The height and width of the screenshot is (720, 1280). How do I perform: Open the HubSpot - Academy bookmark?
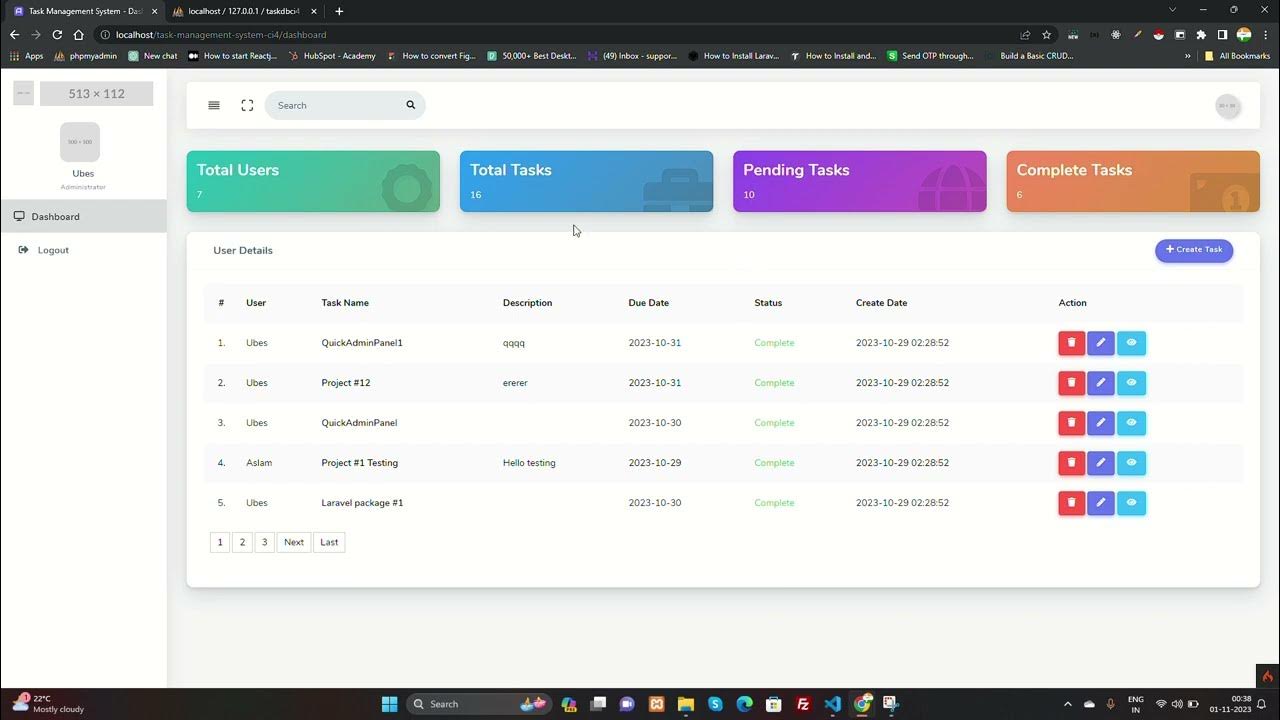[331, 56]
